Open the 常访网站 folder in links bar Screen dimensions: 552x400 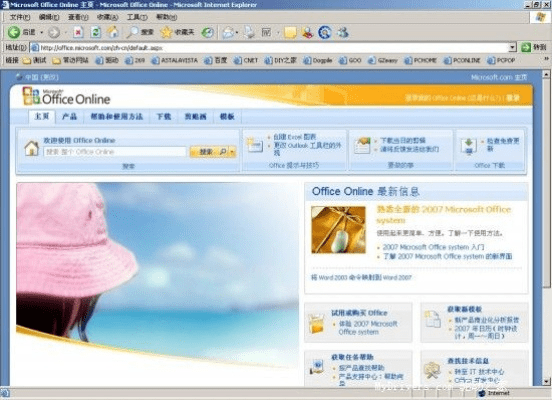pos(70,60)
